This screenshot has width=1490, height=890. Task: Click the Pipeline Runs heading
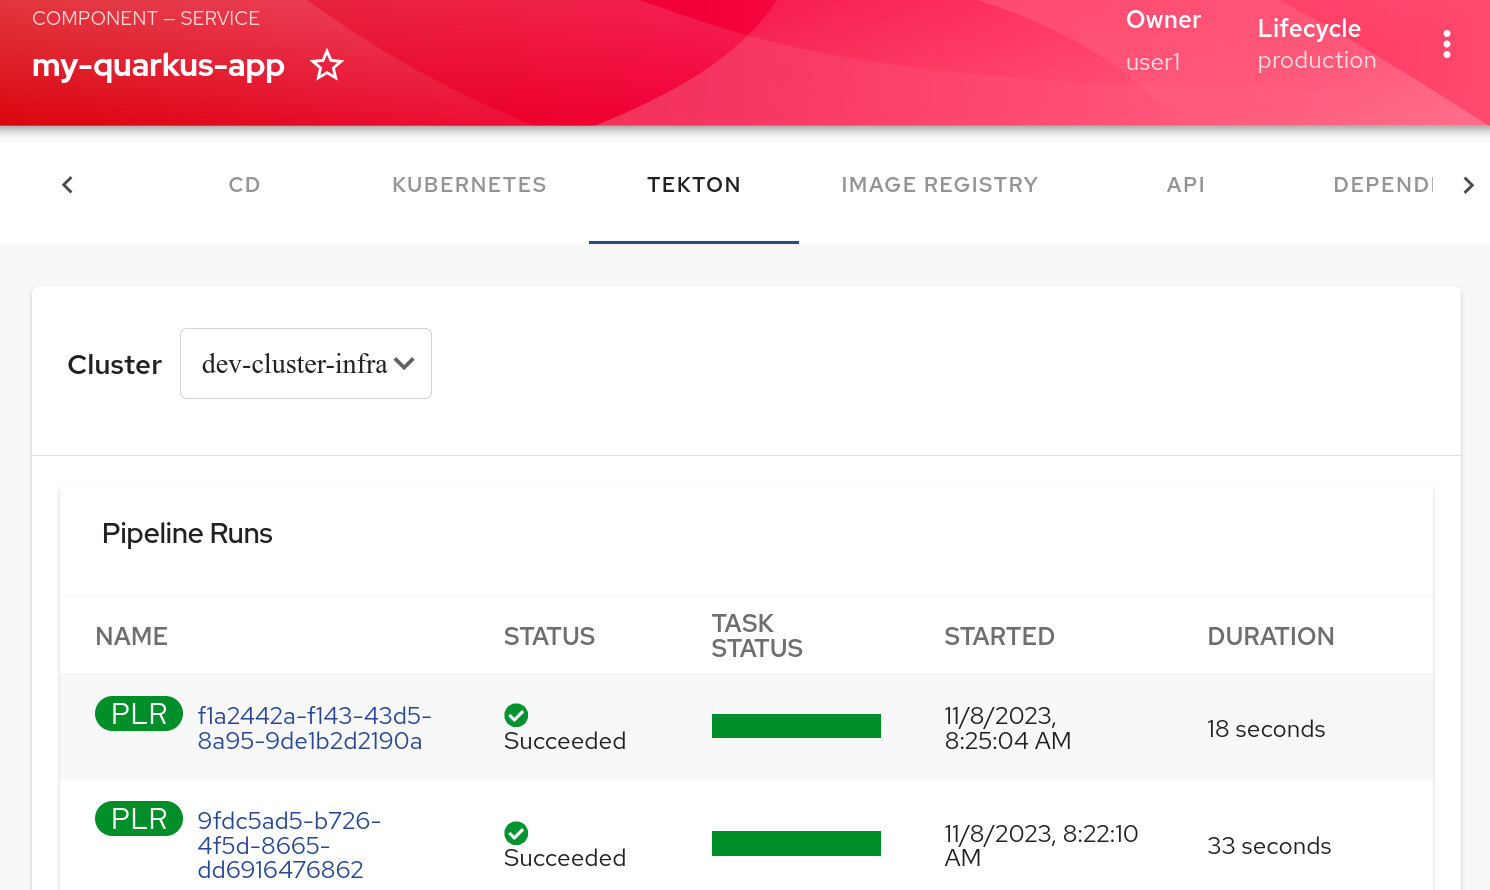pos(187,533)
